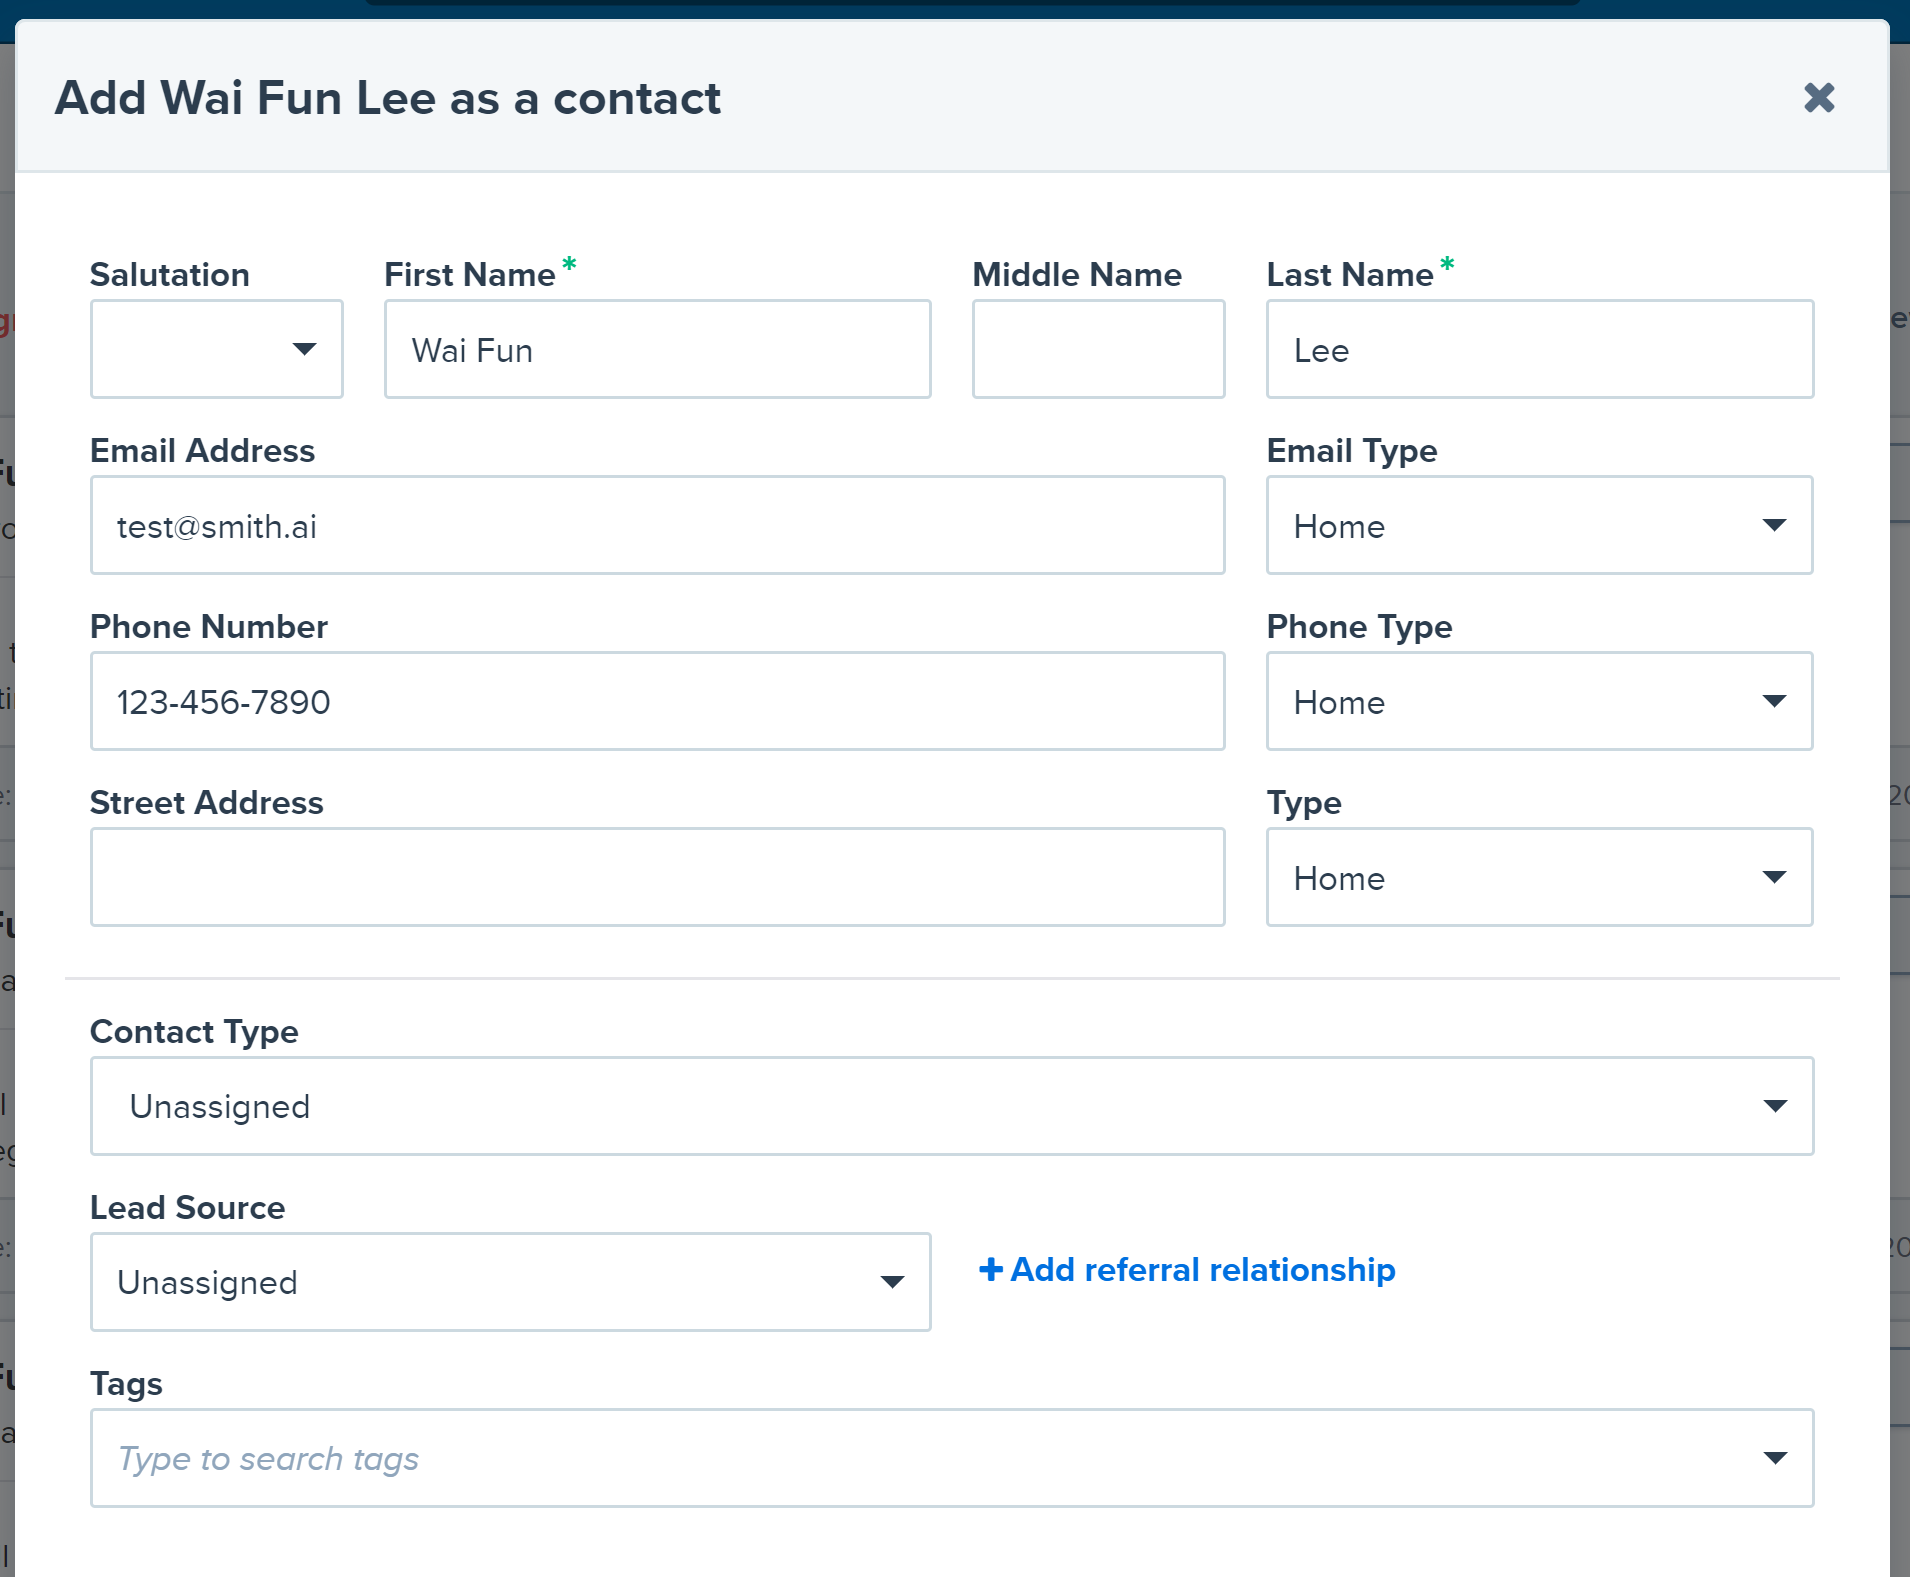The width and height of the screenshot is (1910, 1577).
Task: Click the Tags dropdown arrow
Action: pos(1775,1458)
